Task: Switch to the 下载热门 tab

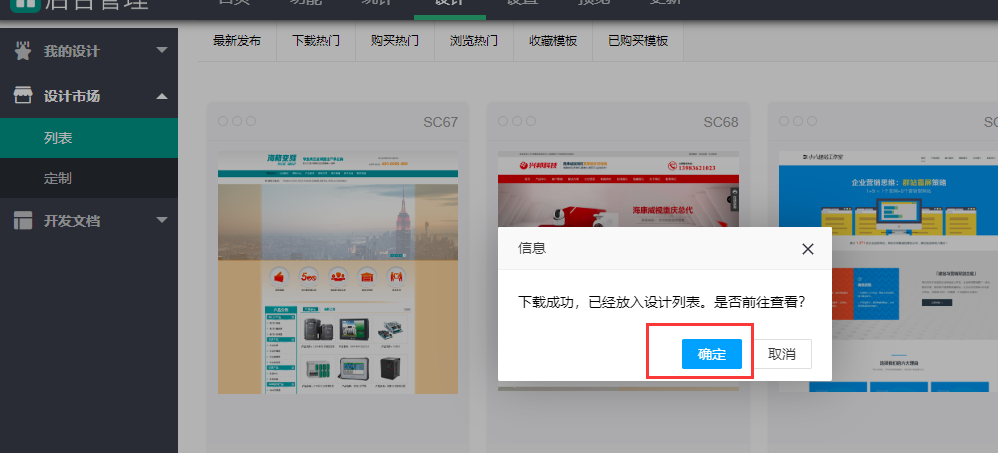Action: (316, 42)
